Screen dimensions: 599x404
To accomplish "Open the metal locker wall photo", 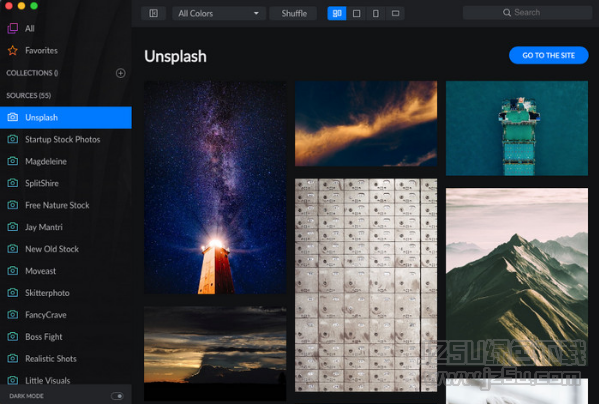I will coord(366,285).
